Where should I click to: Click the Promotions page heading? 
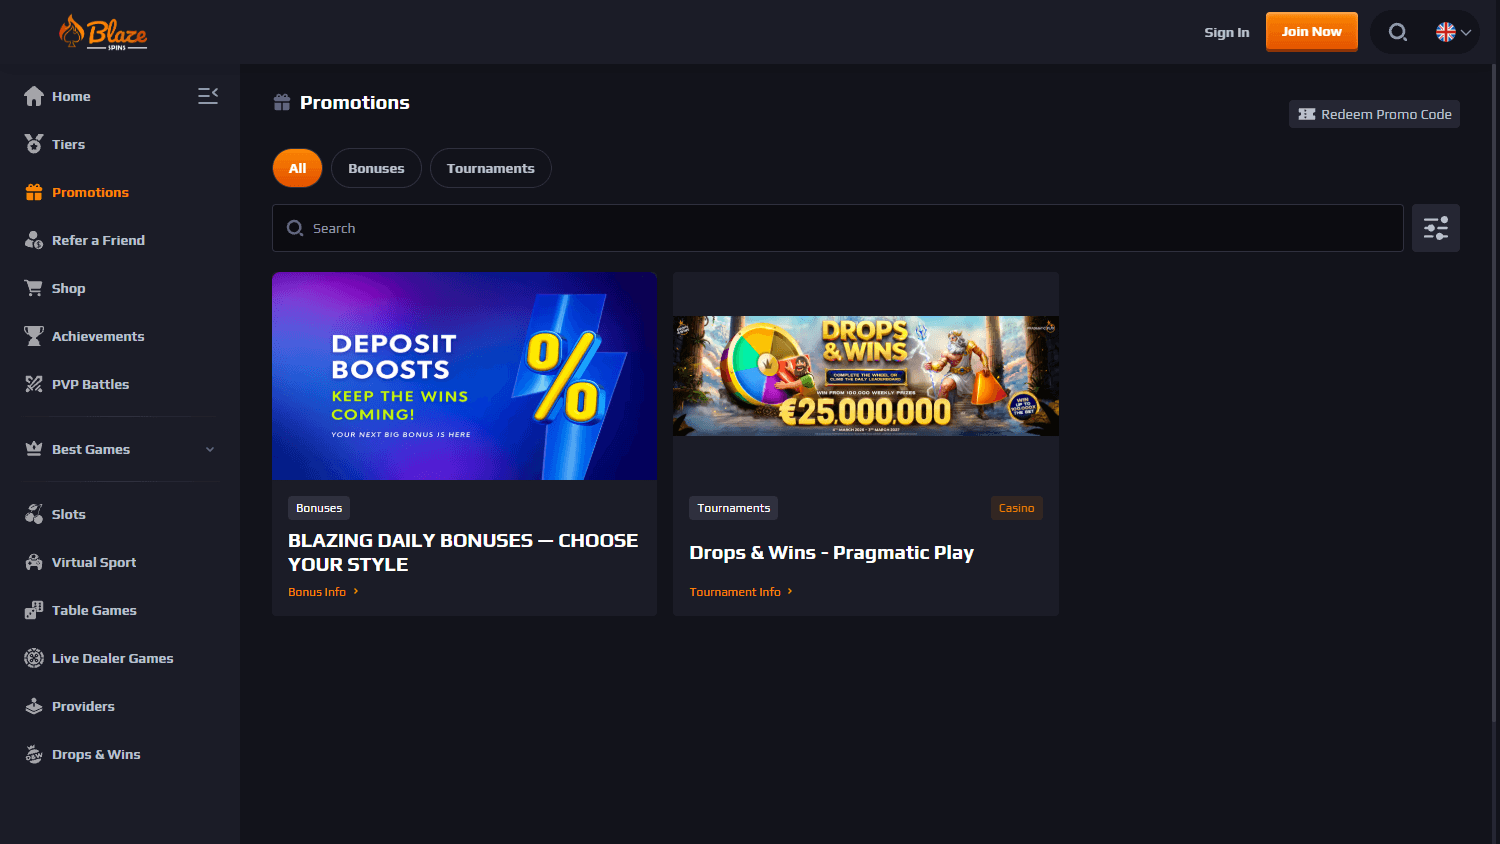pyautogui.click(x=355, y=102)
